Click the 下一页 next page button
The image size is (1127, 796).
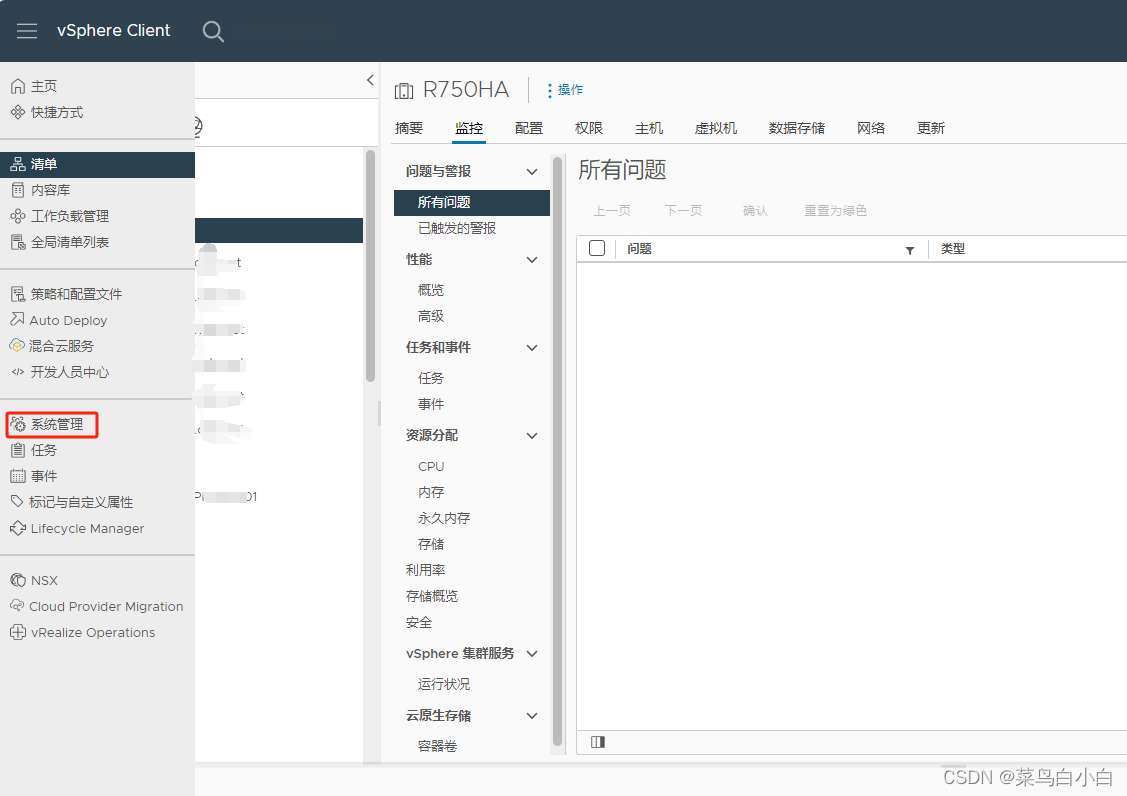tap(684, 211)
